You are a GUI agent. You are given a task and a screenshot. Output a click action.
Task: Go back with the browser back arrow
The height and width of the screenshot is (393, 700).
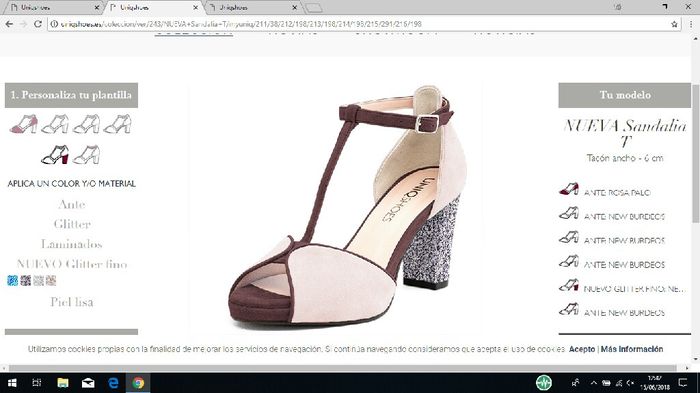9,24
